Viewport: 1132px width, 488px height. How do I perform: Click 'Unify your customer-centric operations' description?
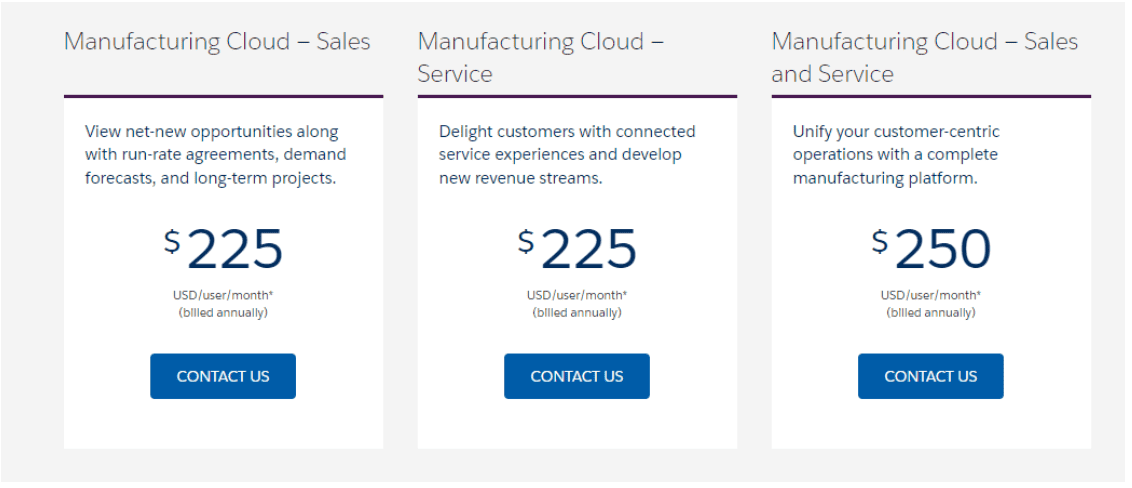tap(896, 154)
